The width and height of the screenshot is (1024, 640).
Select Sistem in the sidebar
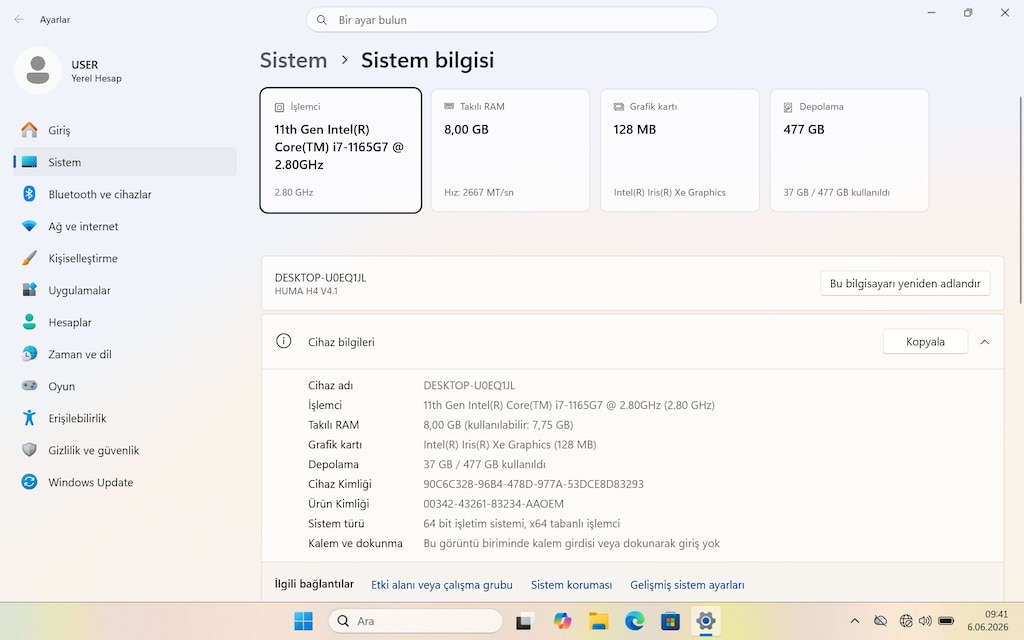[x=125, y=162]
